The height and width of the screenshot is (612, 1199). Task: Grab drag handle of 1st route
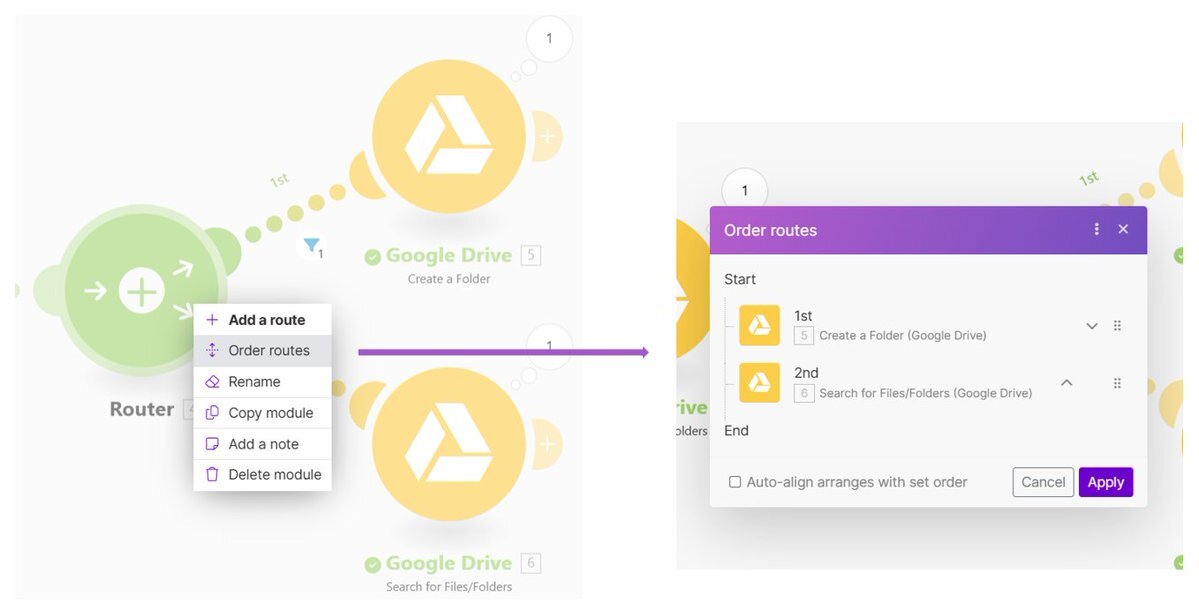coord(1117,325)
